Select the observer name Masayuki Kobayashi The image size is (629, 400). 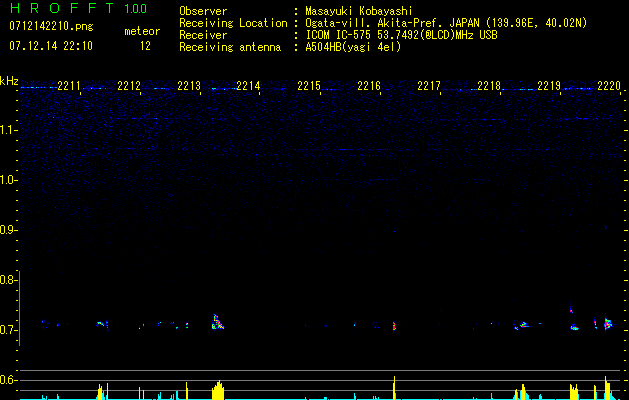359,11
